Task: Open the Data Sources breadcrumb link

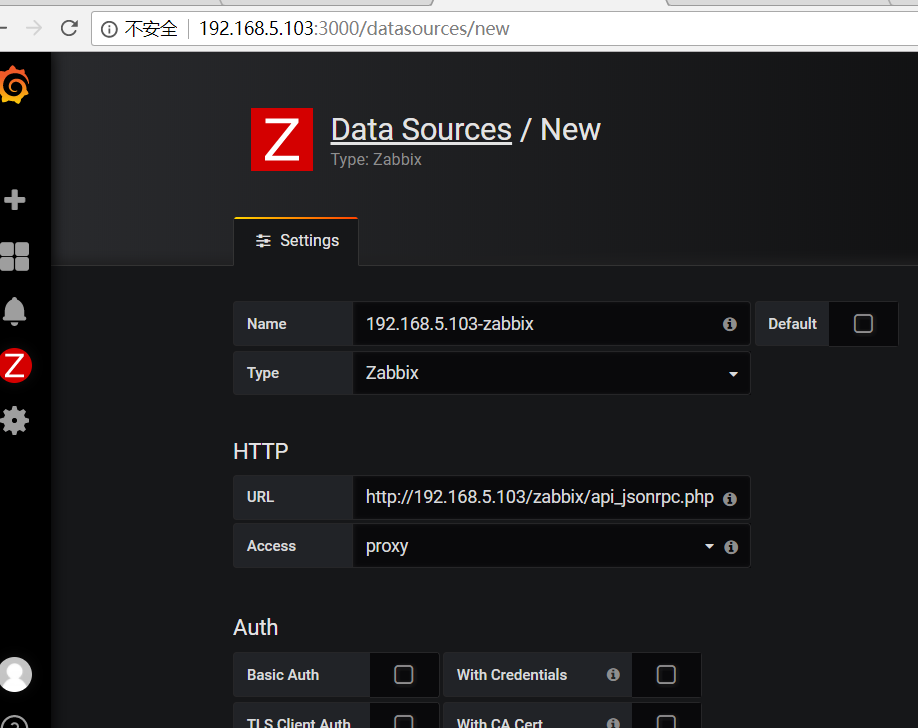Action: (421, 129)
